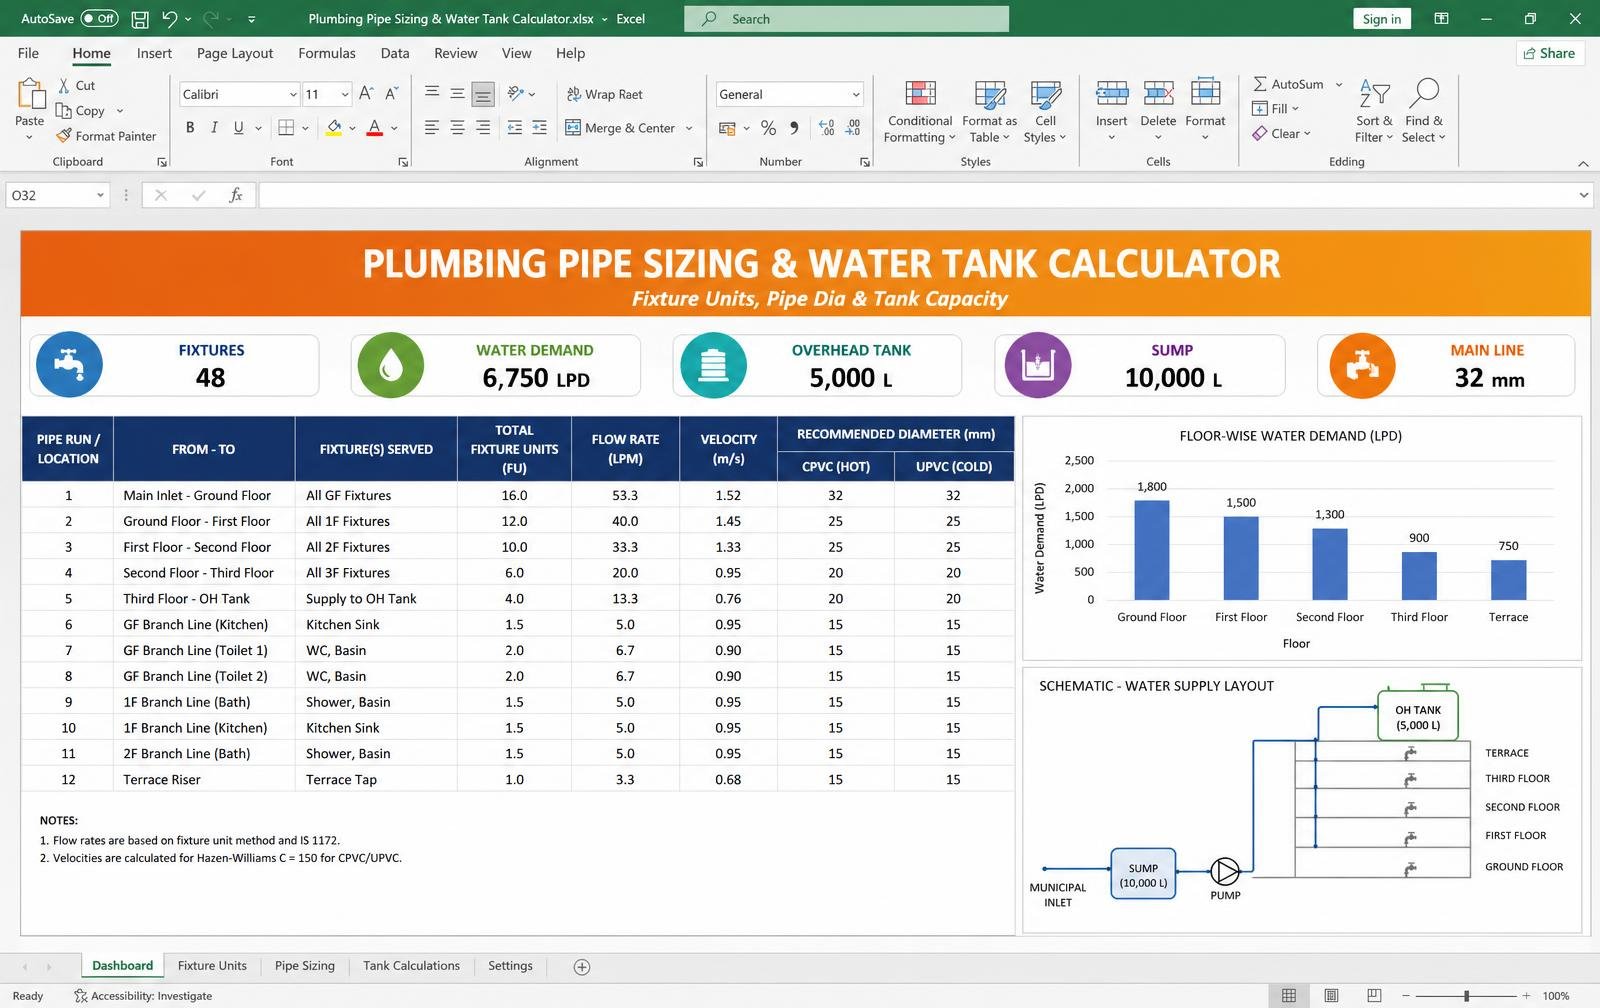Click the Save icon in title bar
Image resolution: width=1600 pixels, height=1008 pixels.
click(x=140, y=19)
